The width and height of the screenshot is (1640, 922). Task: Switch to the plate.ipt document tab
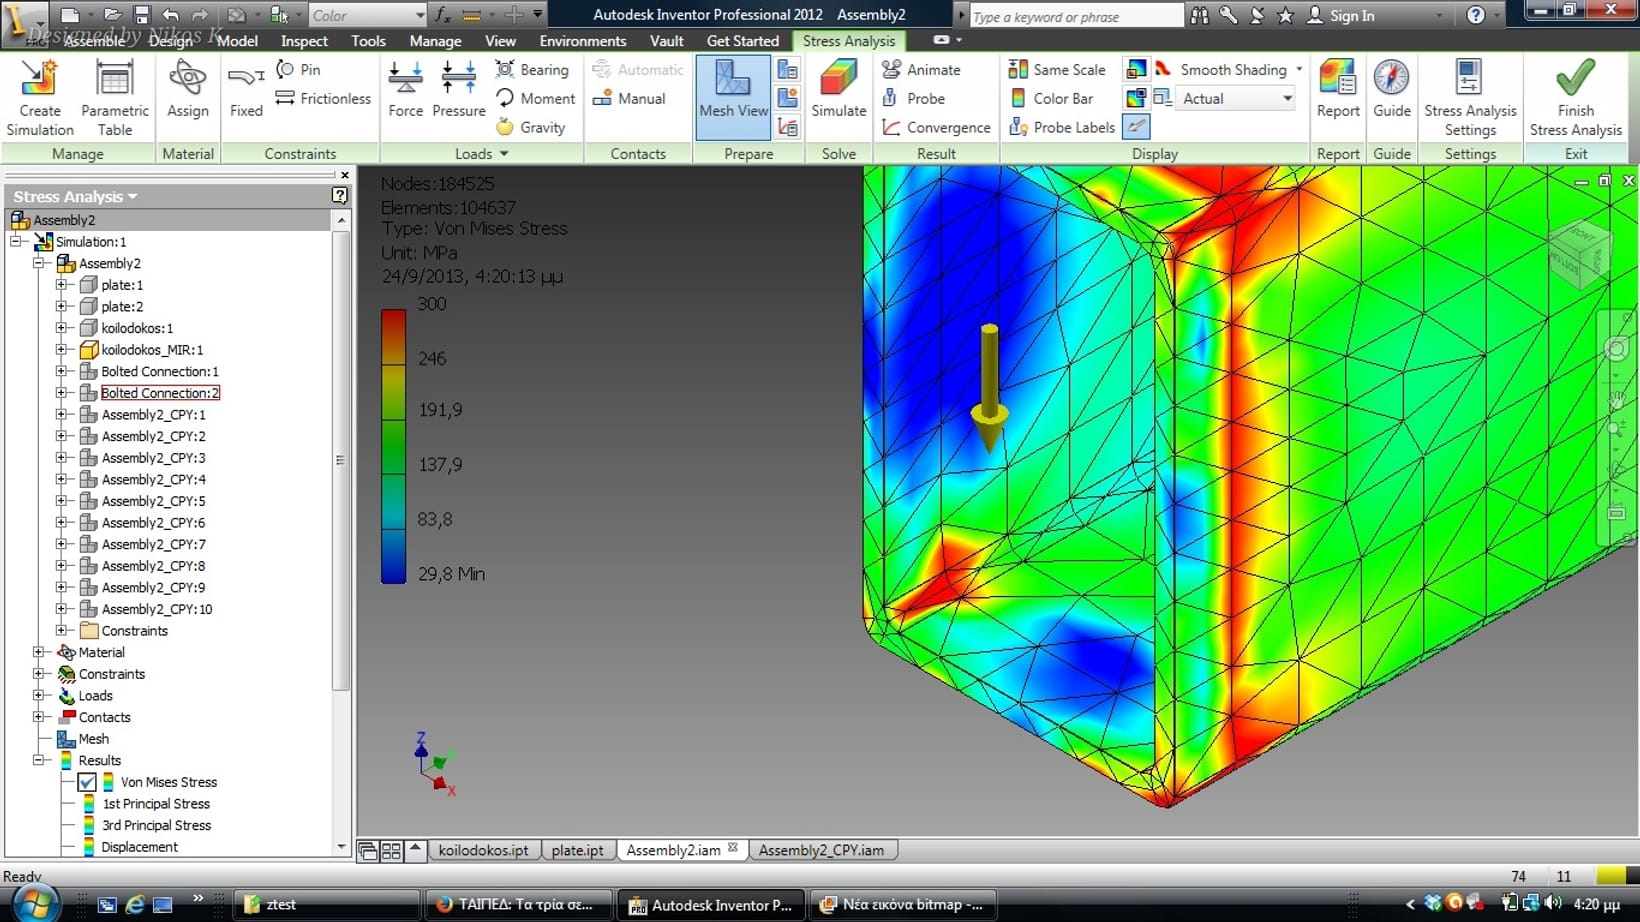coord(577,850)
